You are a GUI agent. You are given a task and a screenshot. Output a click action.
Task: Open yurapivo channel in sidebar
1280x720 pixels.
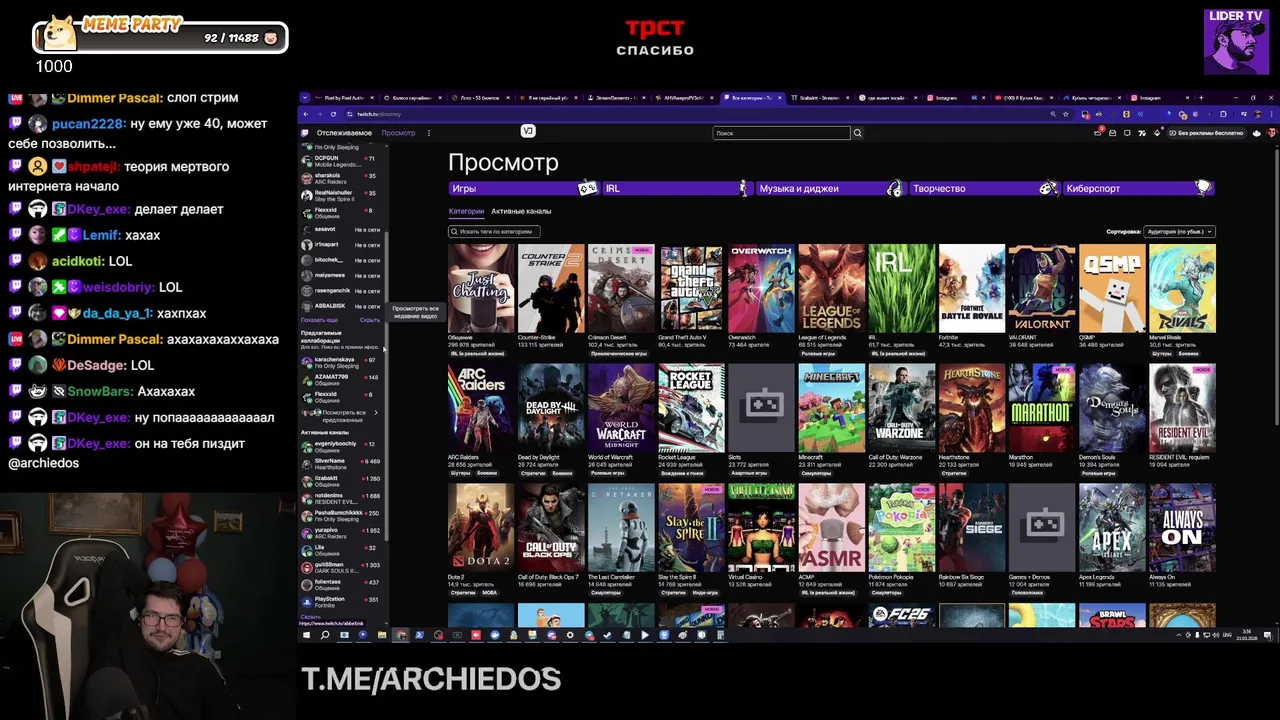pyautogui.click(x=341, y=533)
